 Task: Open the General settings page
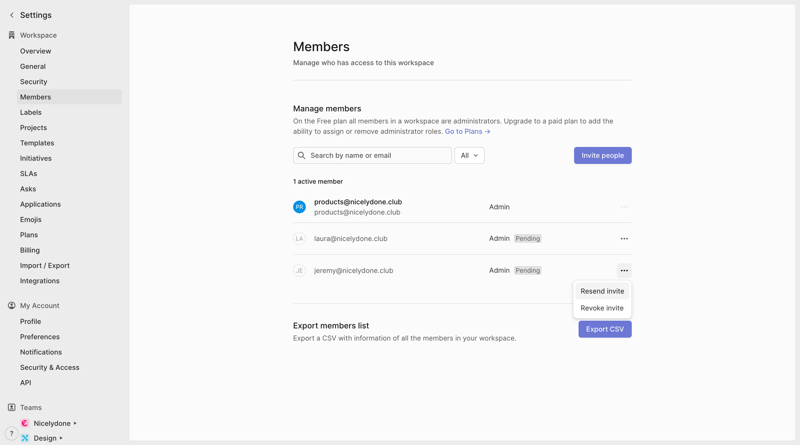[x=69, y=66]
